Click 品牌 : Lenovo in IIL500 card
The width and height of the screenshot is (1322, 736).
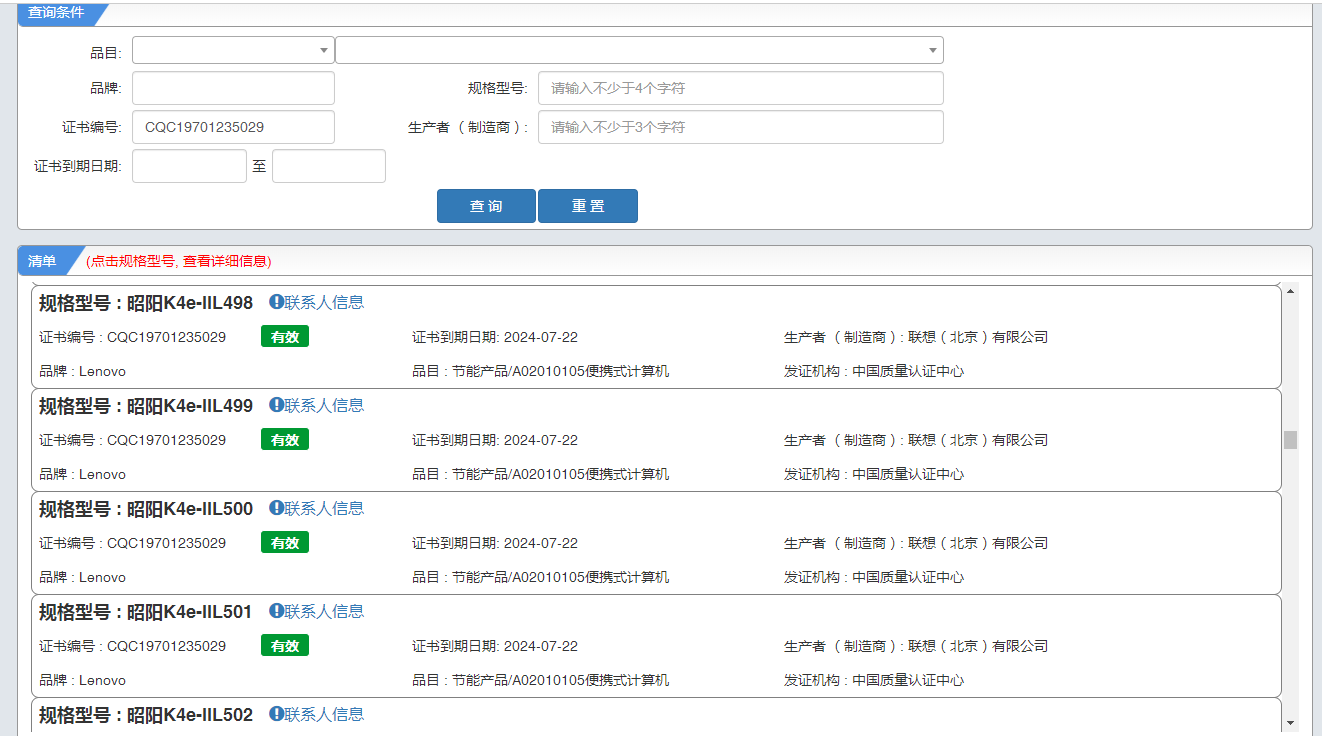[82, 577]
